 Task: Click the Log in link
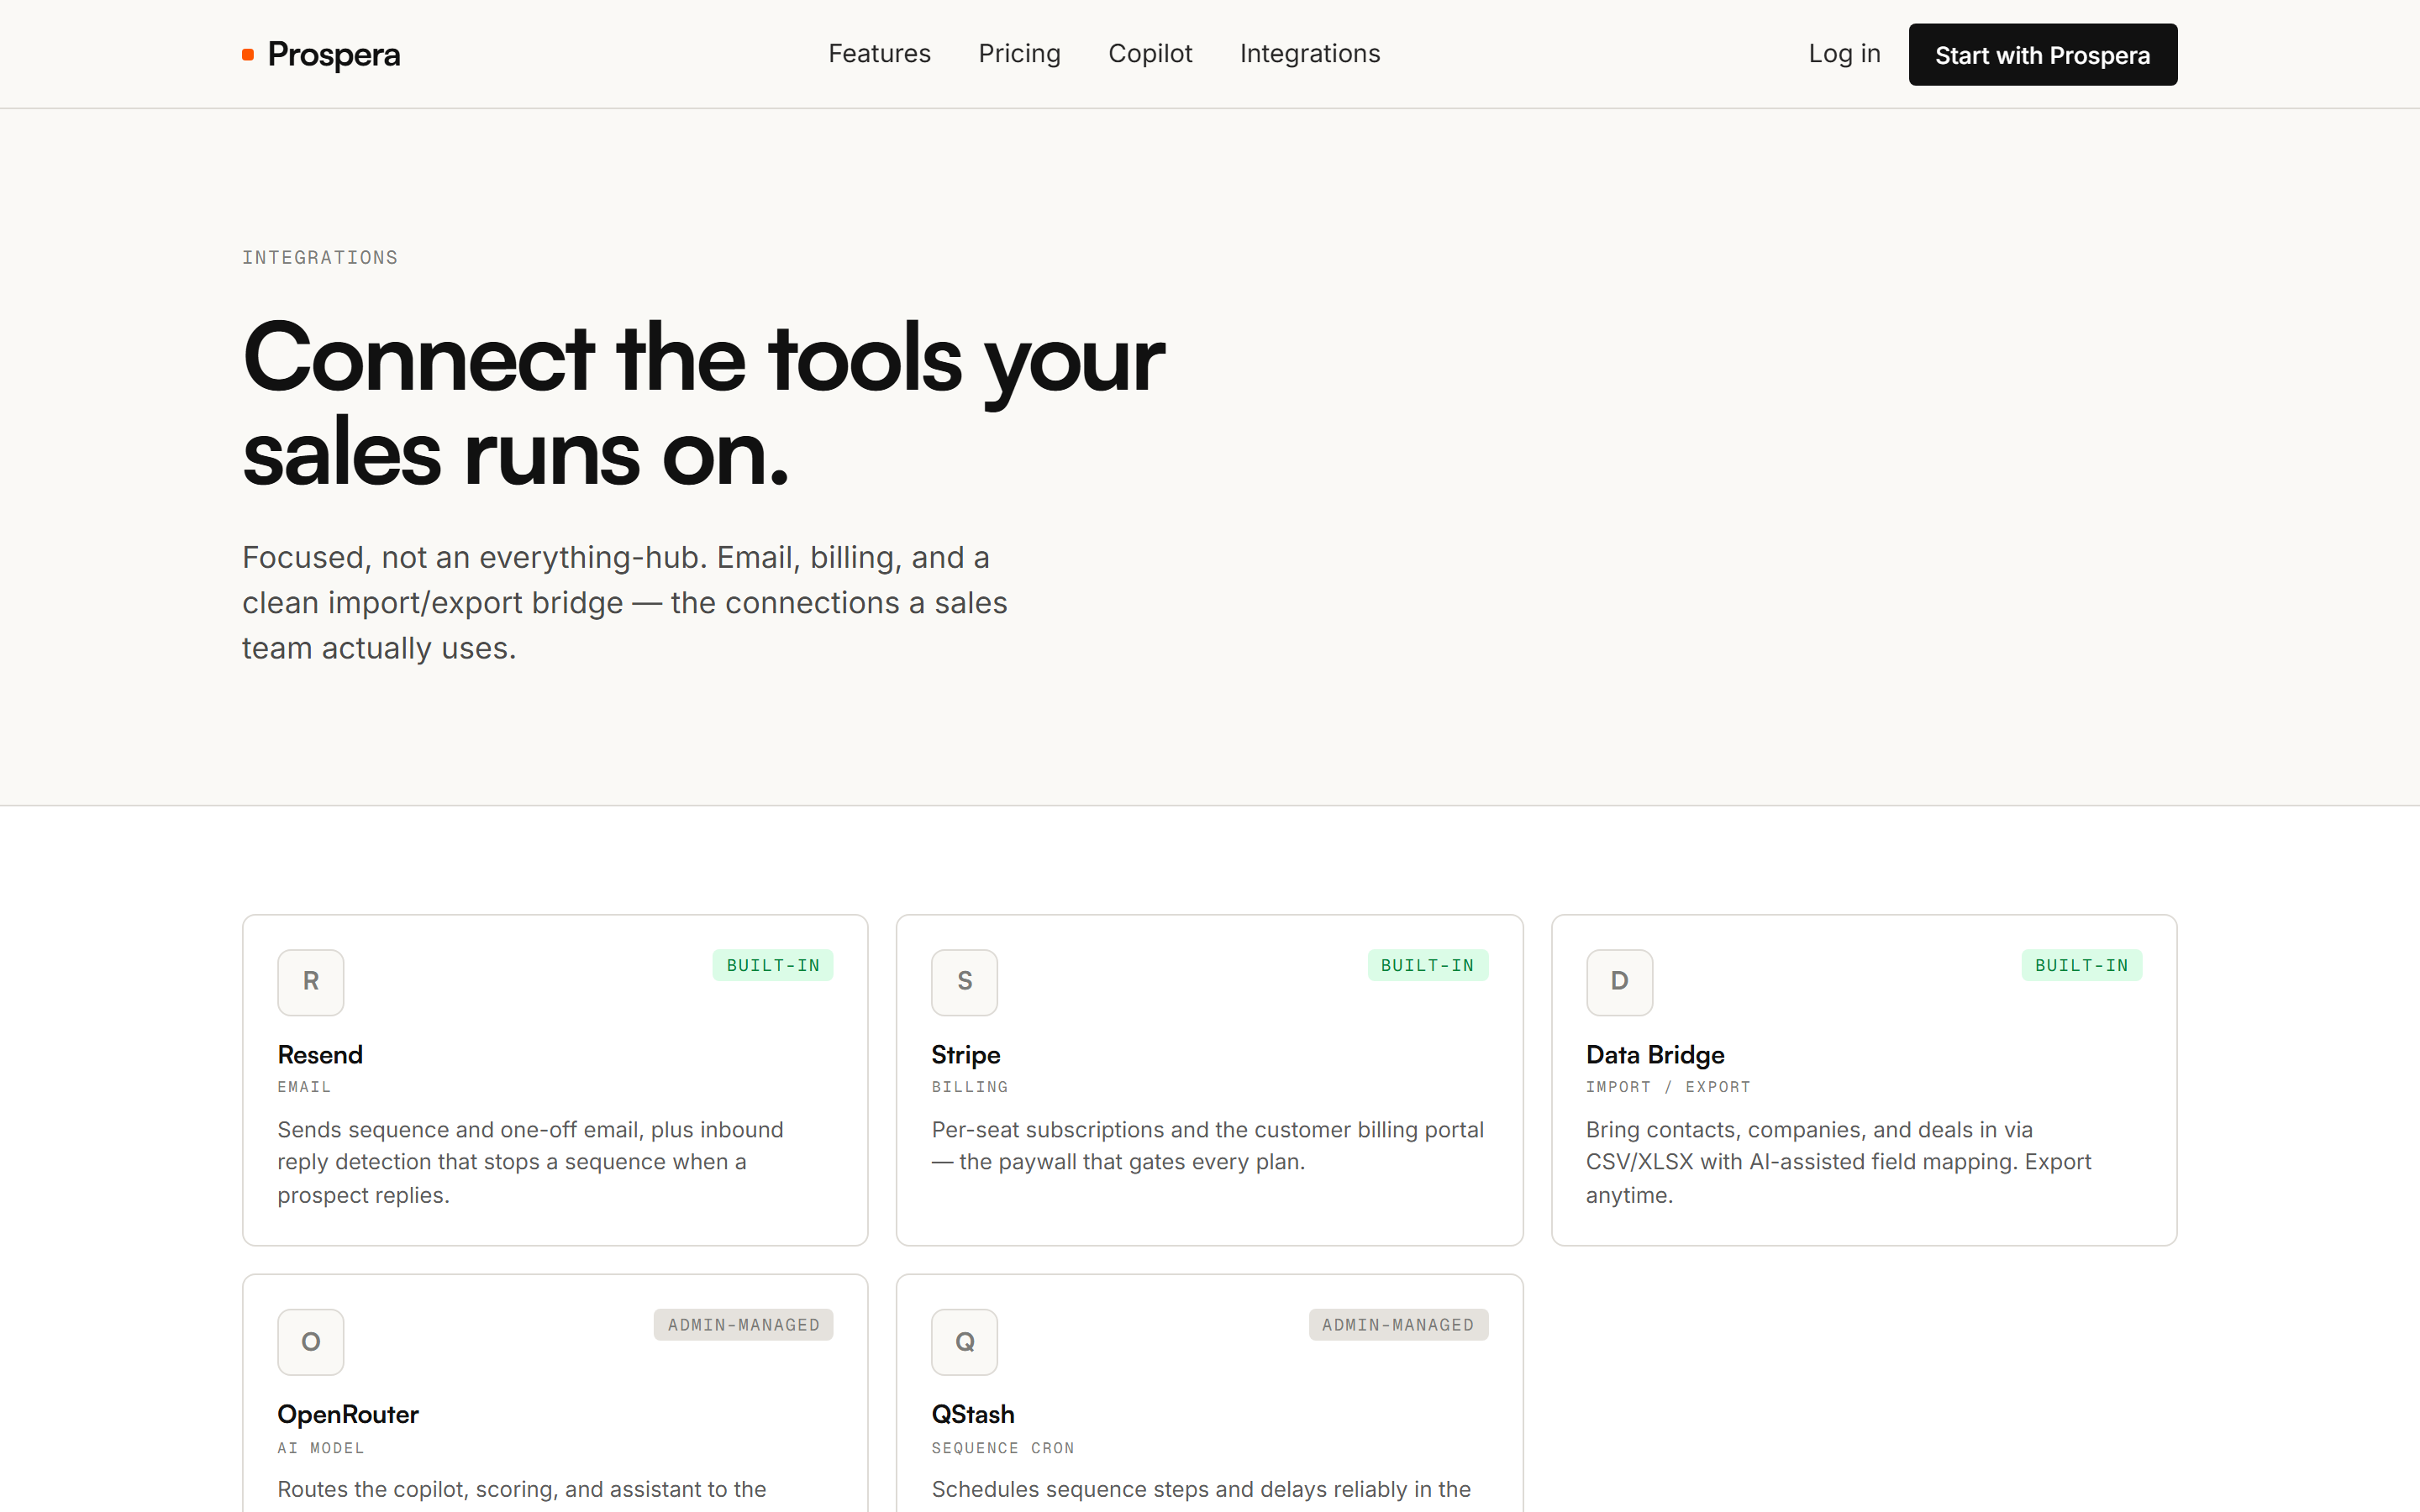1844,54
